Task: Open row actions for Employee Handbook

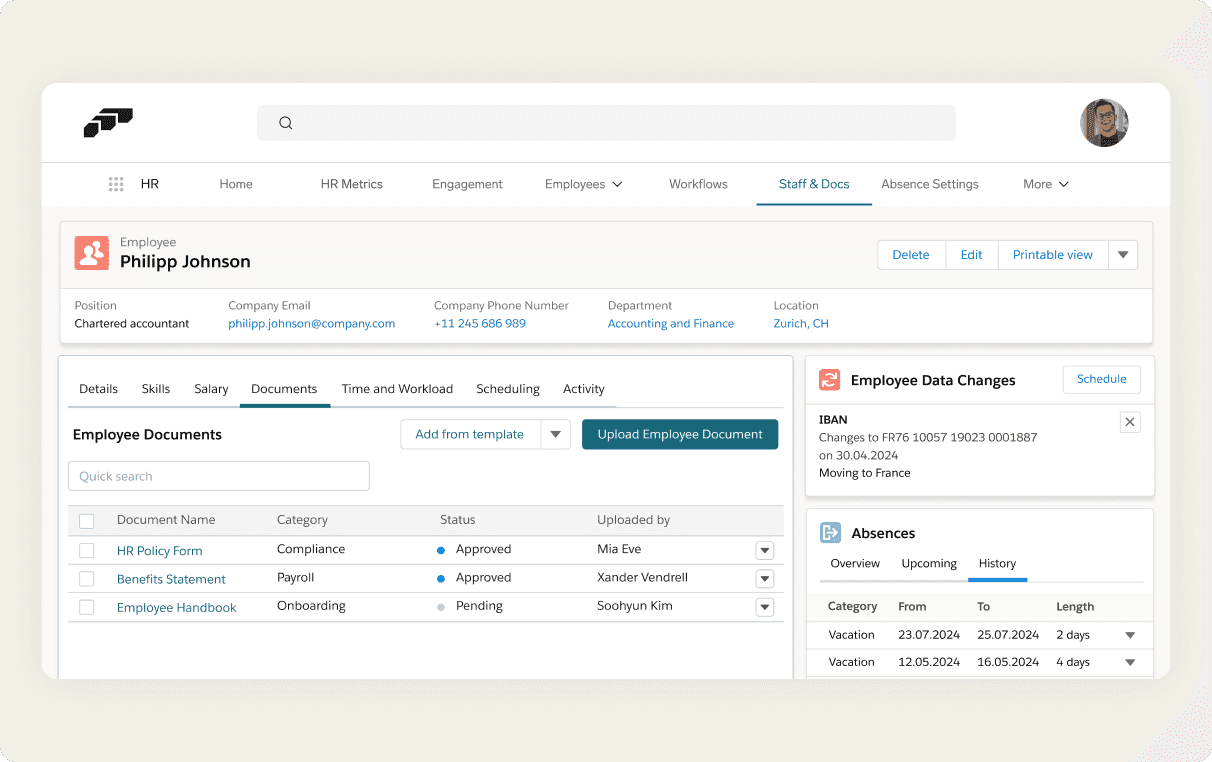Action: 765,607
